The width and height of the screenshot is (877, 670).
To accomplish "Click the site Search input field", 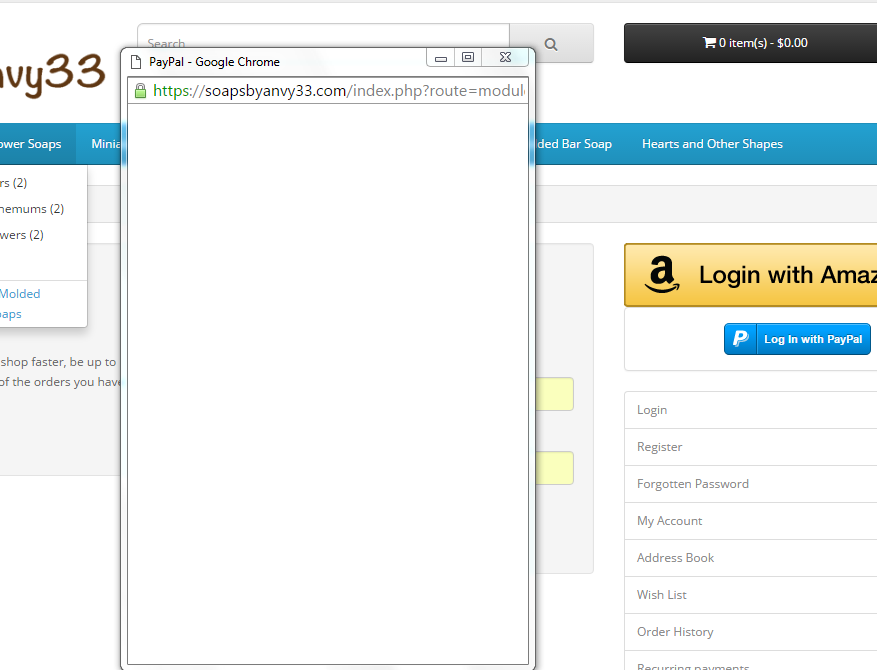I will click(323, 43).
